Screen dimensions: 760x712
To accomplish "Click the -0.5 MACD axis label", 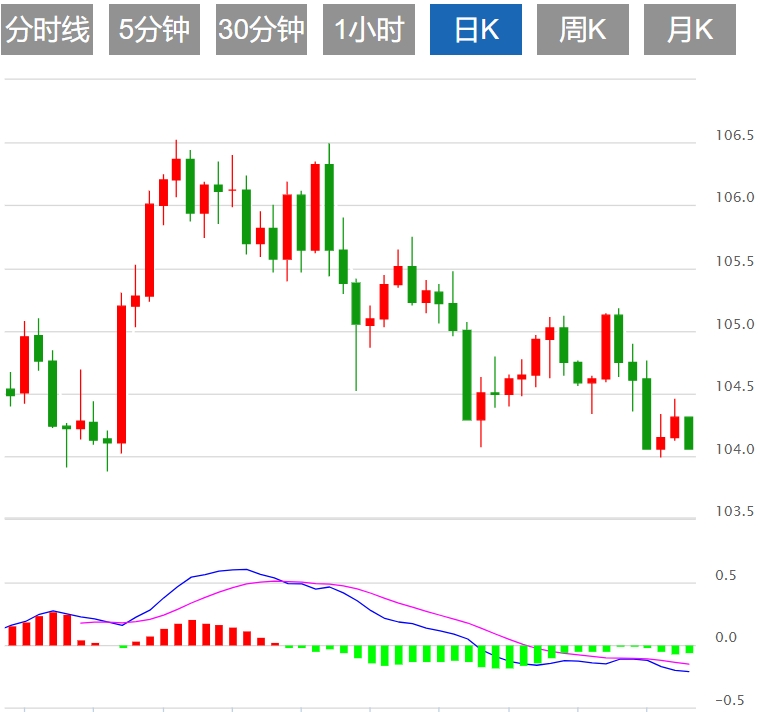I will click(730, 700).
